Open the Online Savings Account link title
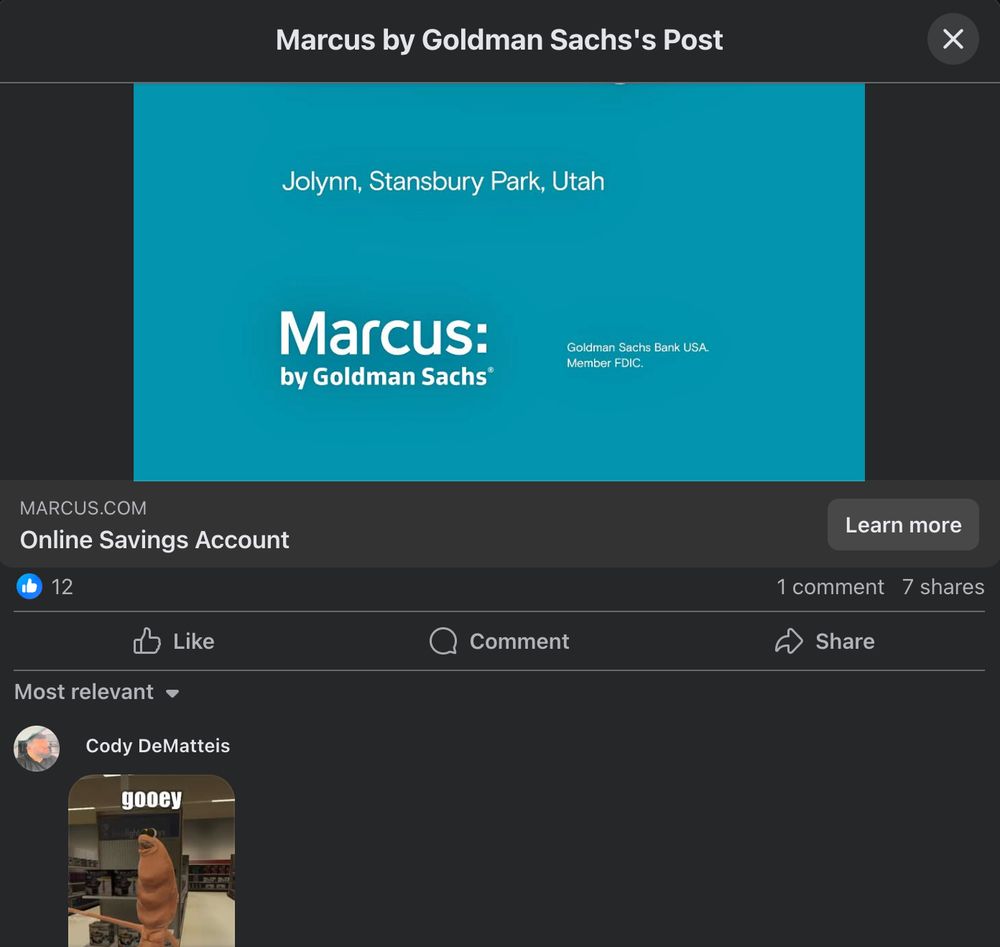Image resolution: width=1000 pixels, height=947 pixels. pyautogui.click(x=154, y=540)
